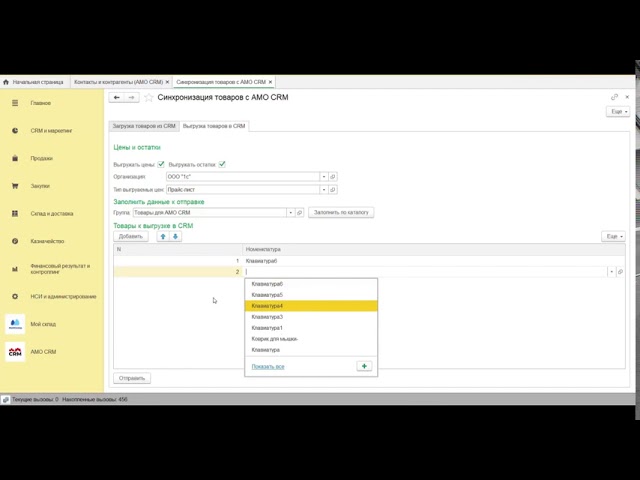
Task: Click the Мой склад sidebar icon
Action: (15, 324)
